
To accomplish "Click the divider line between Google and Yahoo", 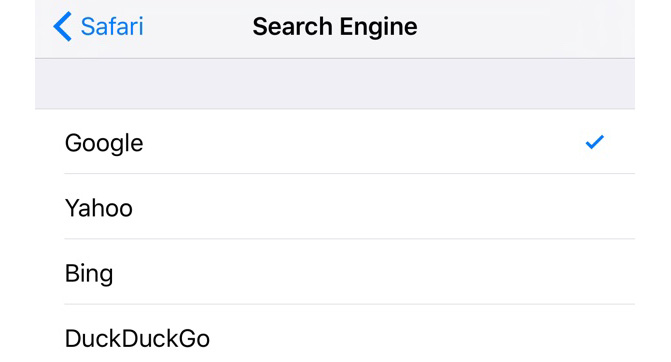I will pos(349,174).
